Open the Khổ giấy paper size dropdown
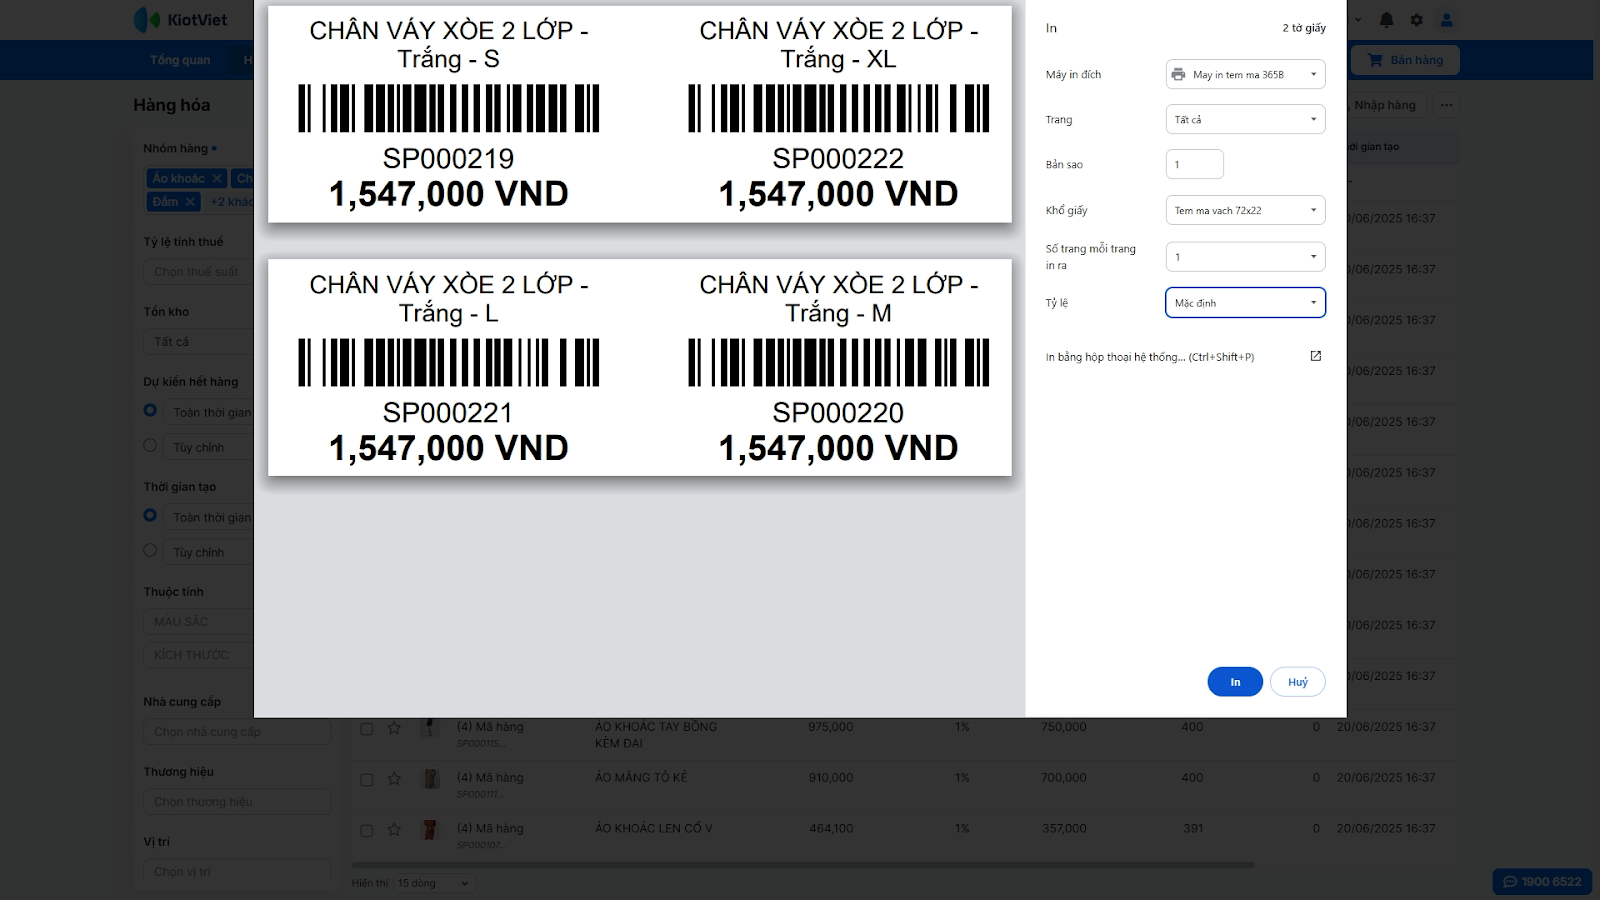 tap(1245, 210)
